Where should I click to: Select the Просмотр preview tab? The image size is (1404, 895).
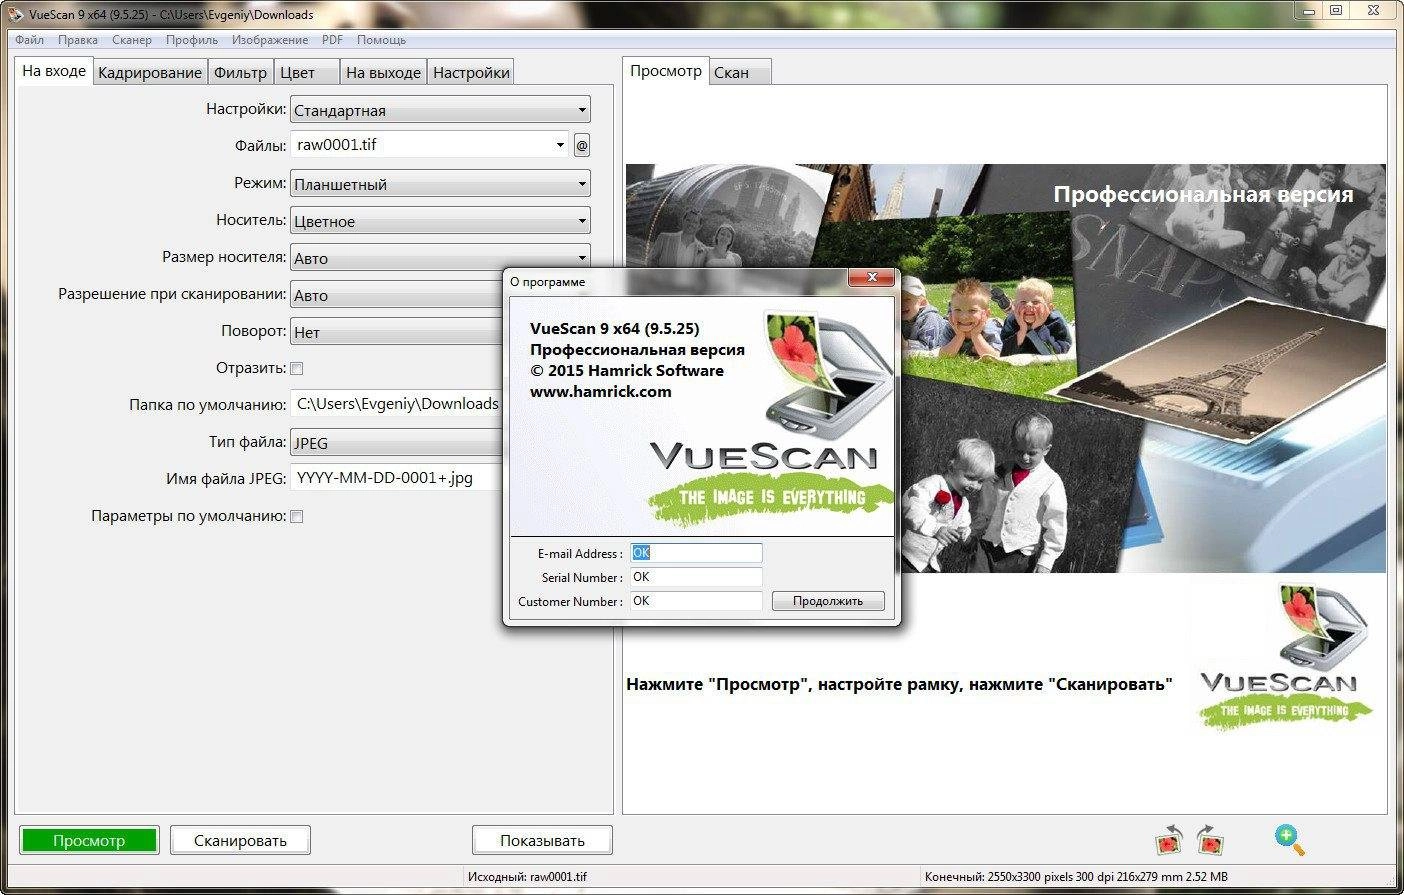[666, 71]
